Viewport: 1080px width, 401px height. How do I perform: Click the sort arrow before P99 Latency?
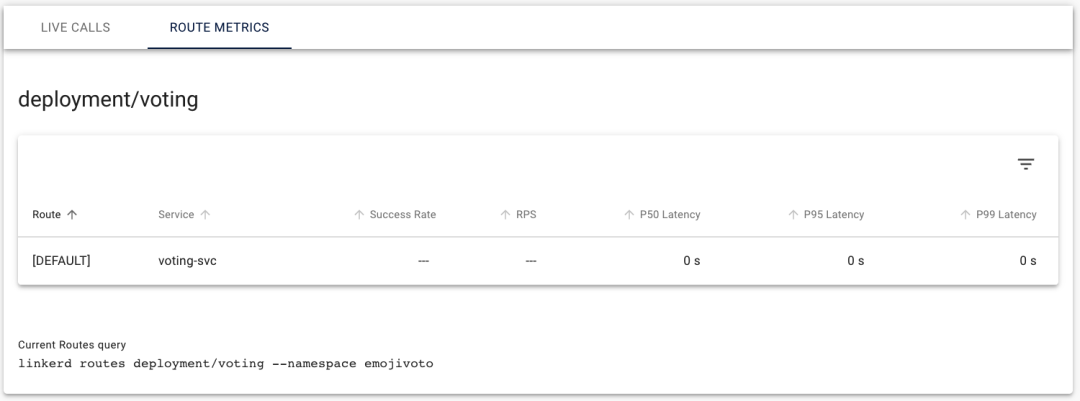pyautogui.click(x=965, y=214)
